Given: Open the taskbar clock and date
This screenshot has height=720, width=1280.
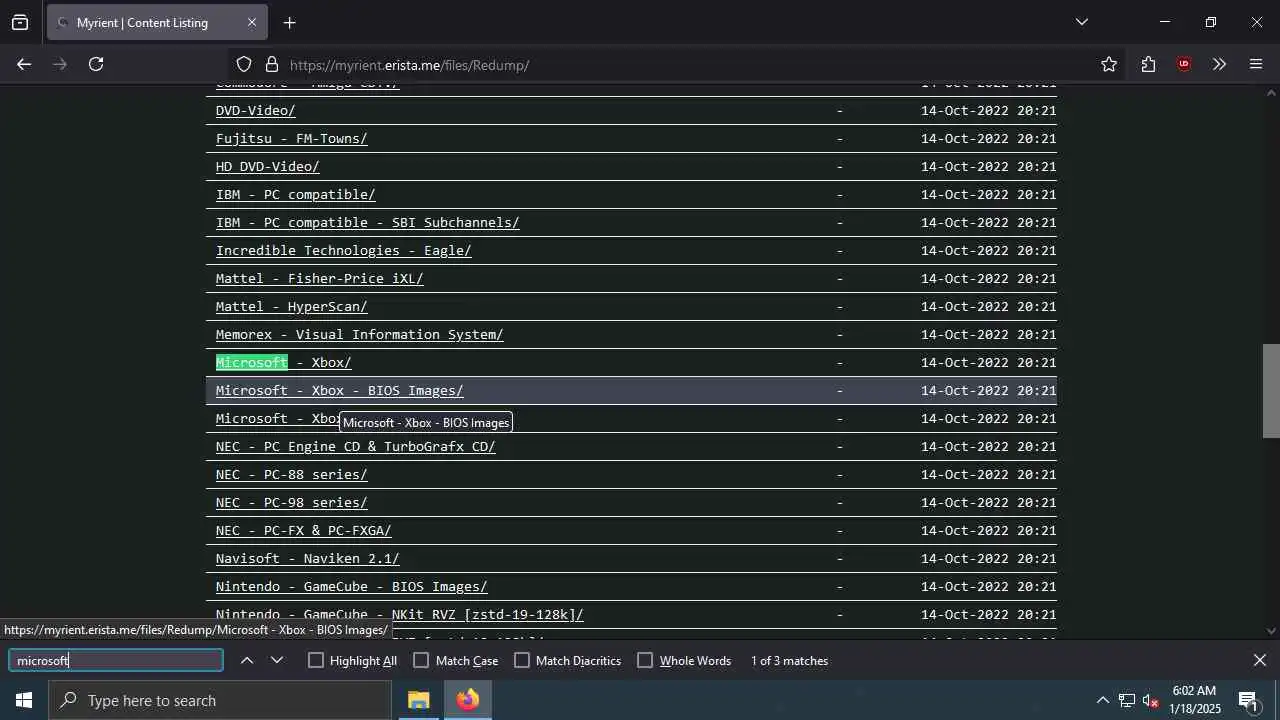Looking at the screenshot, I should coord(1194,700).
